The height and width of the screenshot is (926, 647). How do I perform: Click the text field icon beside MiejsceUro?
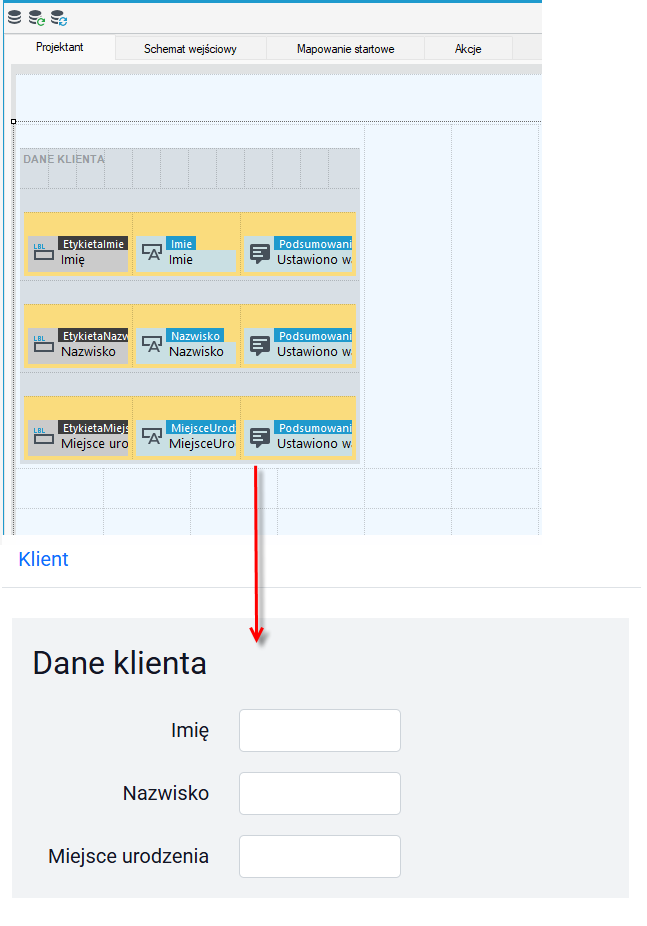click(x=152, y=437)
